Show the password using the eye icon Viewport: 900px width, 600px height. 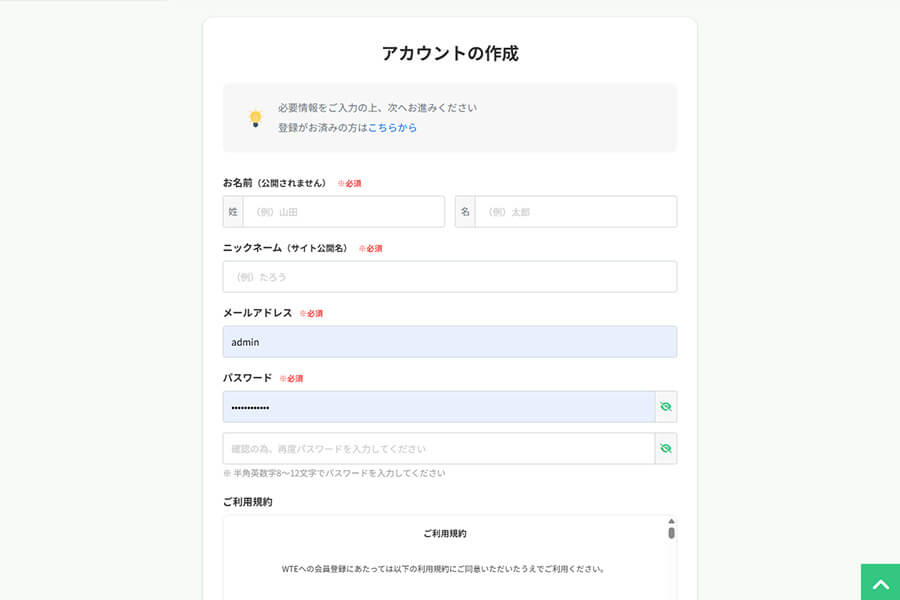click(x=665, y=406)
